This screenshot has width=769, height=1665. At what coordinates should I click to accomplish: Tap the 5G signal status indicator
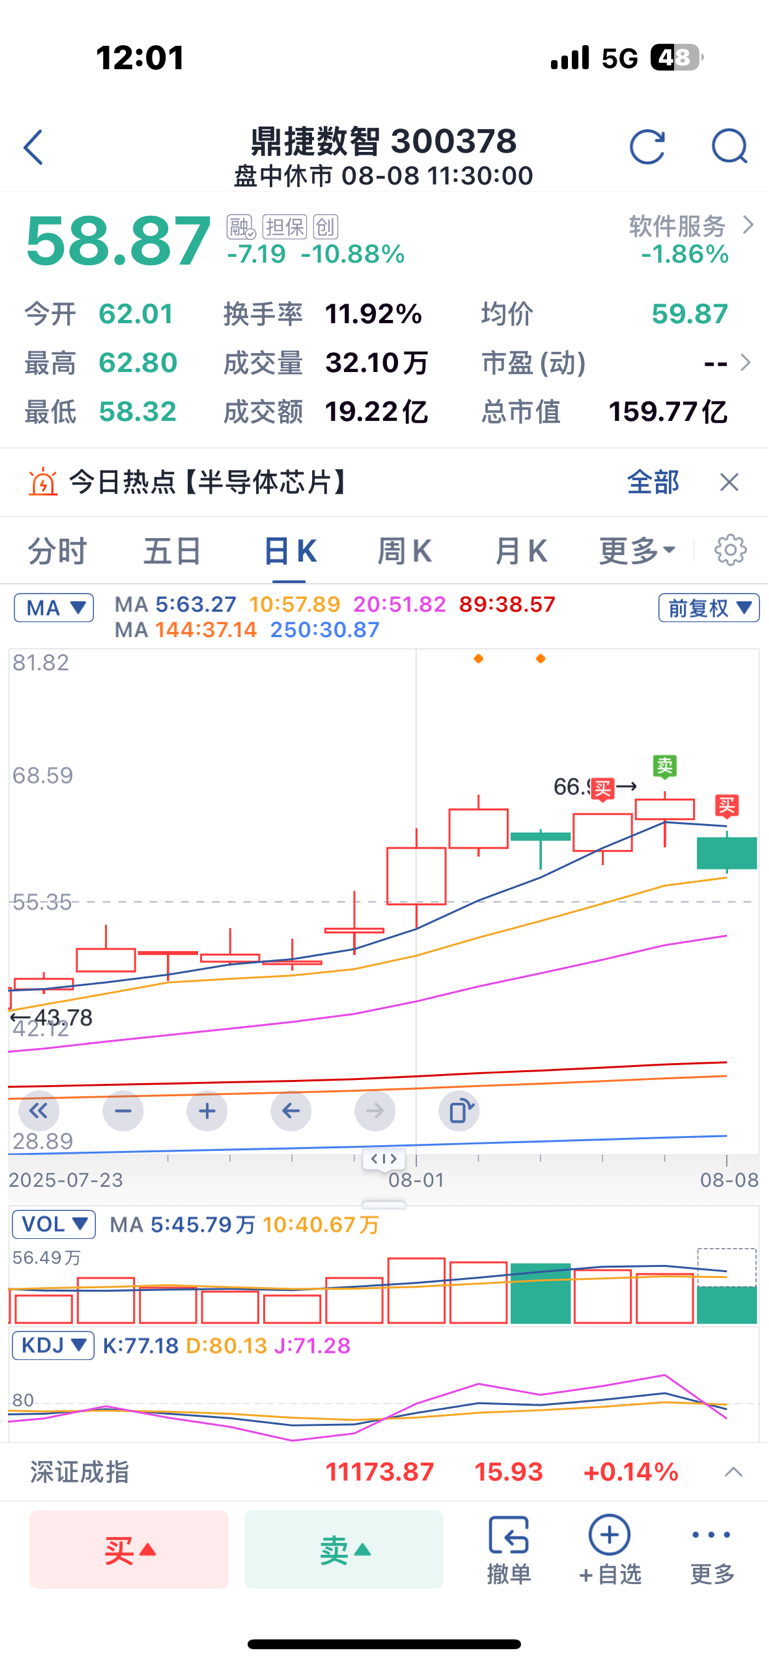[x=620, y=58]
